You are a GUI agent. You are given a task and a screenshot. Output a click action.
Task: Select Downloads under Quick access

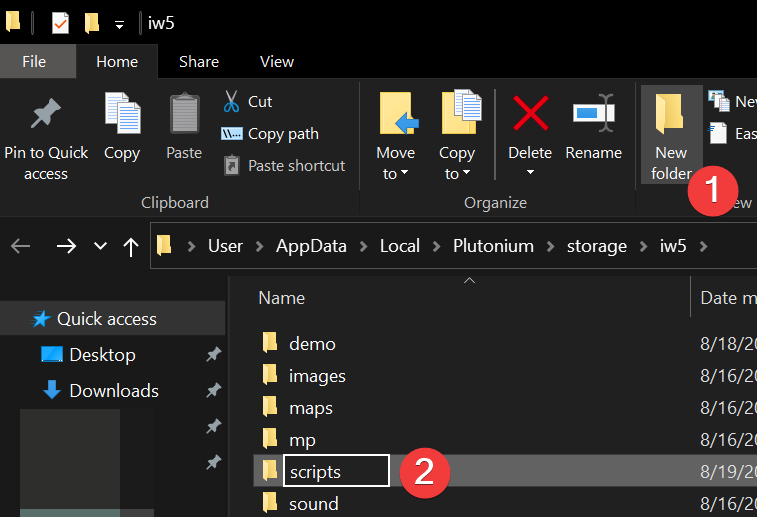coord(114,391)
